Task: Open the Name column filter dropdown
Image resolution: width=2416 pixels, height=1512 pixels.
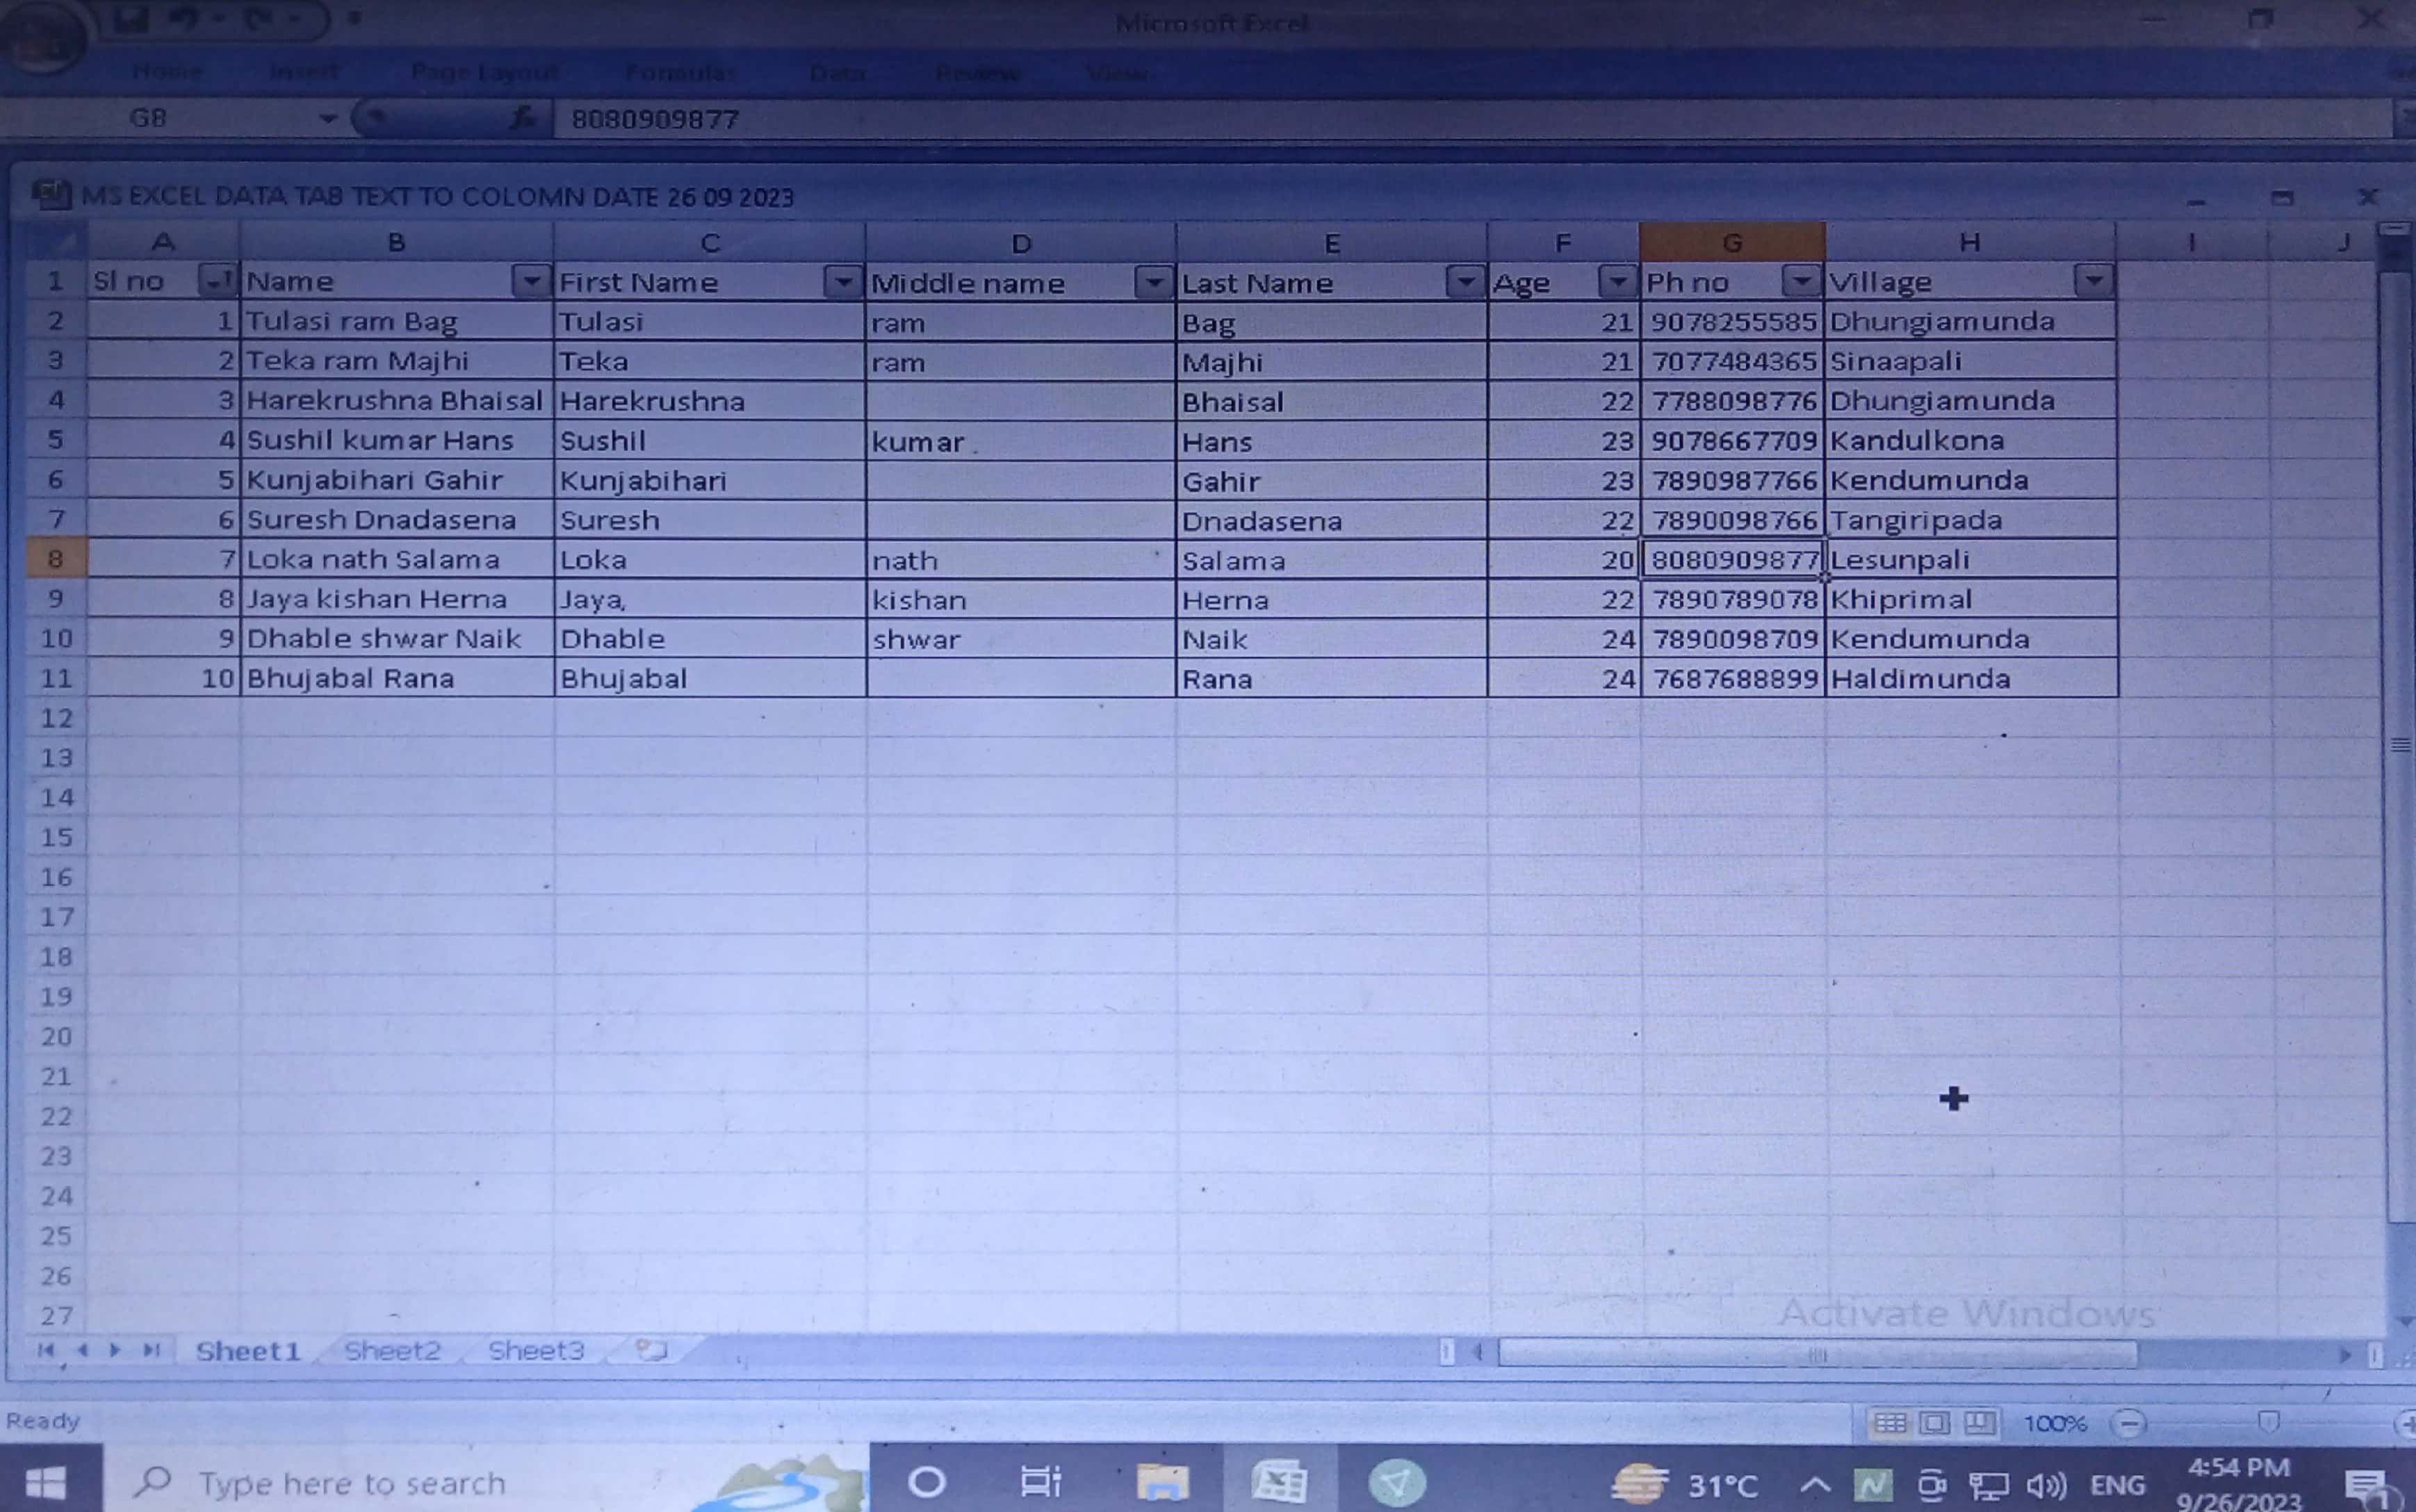Action: tap(531, 282)
